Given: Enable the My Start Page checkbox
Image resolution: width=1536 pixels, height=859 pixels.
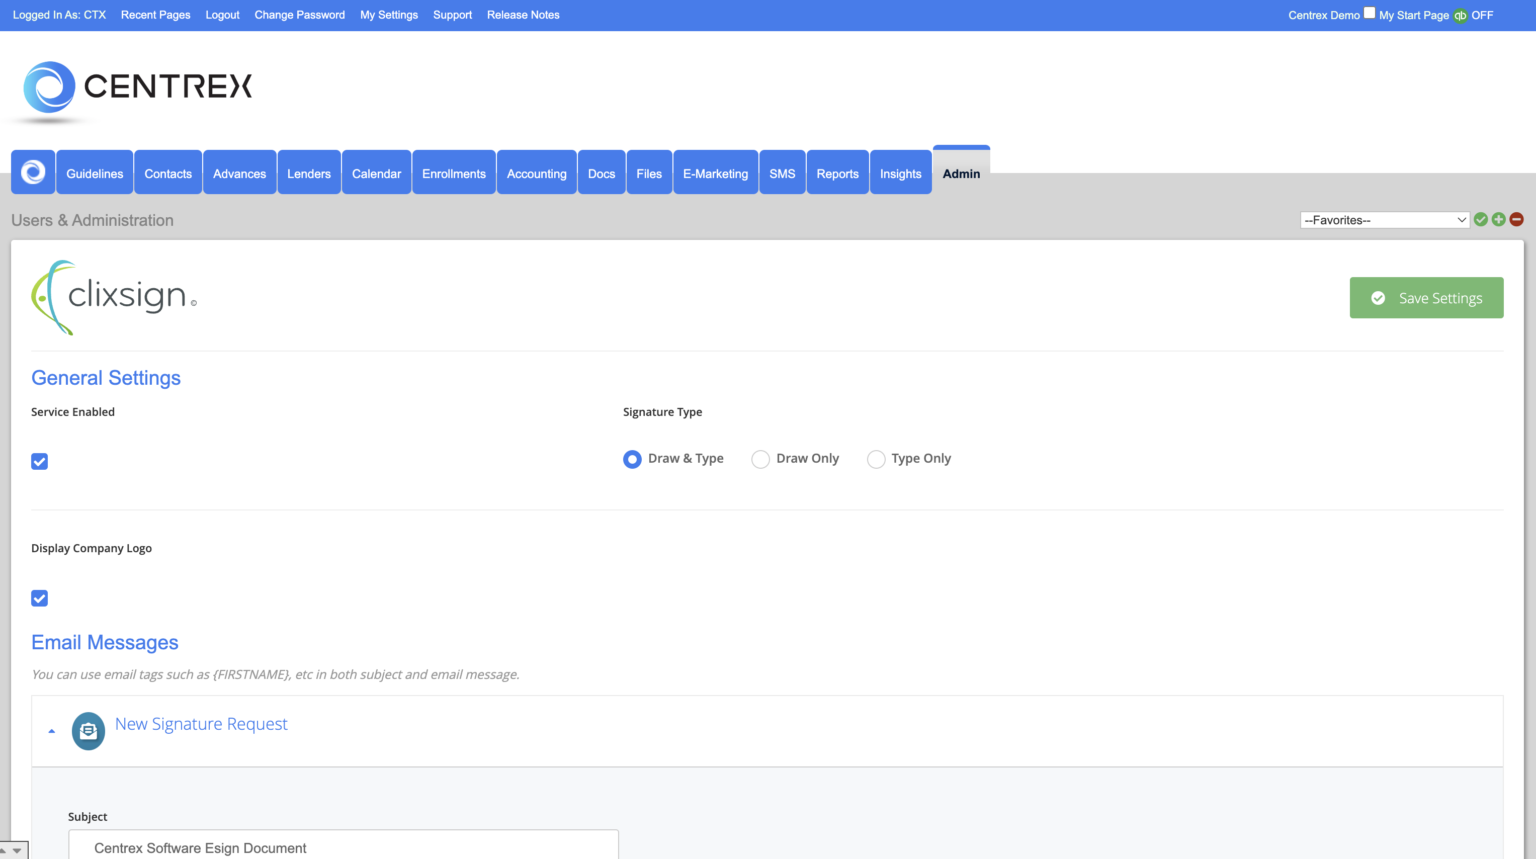Looking at the screenshot, I should click(1369, 13).
